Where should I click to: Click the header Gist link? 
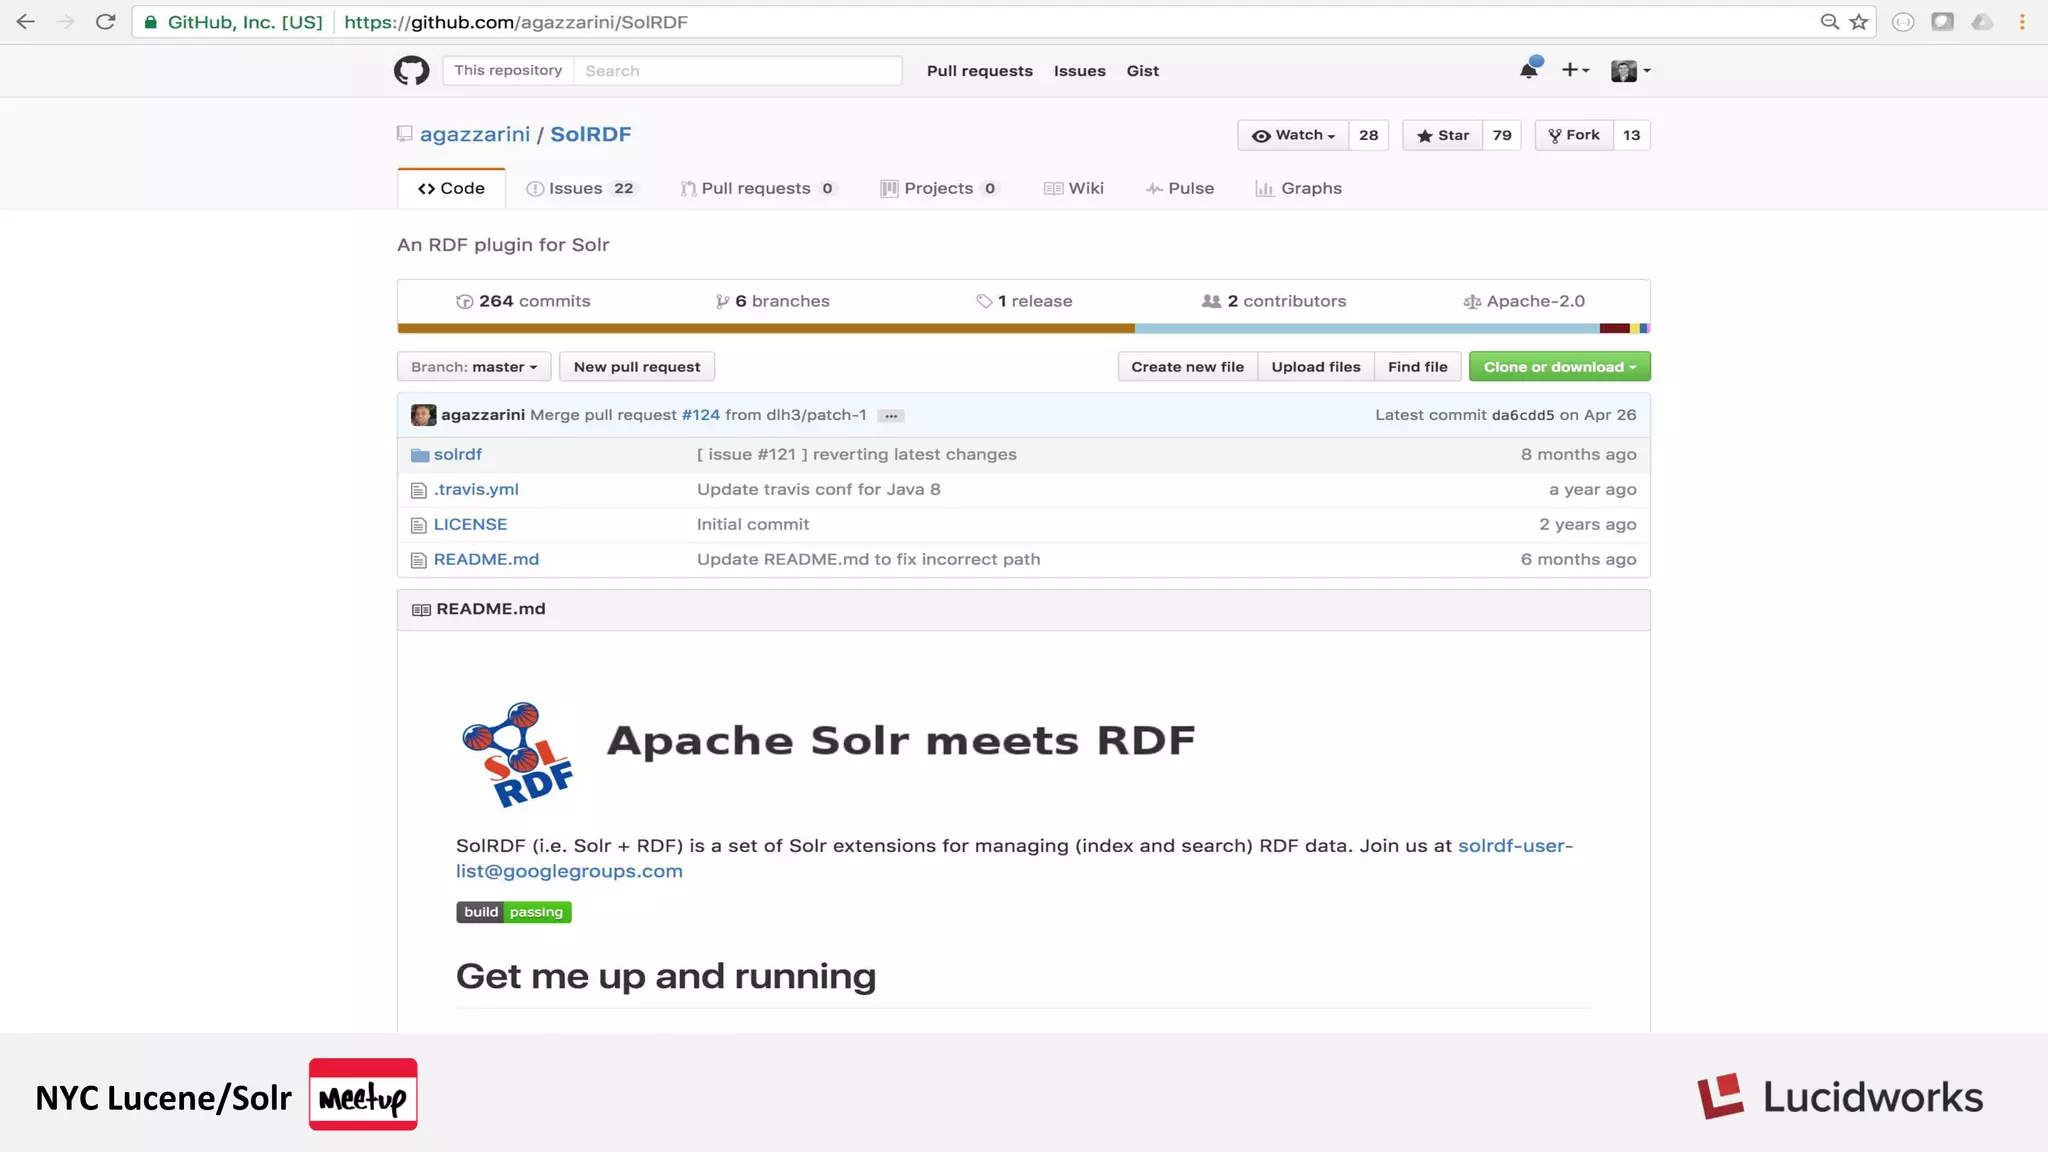click(x=1142, y=71)
